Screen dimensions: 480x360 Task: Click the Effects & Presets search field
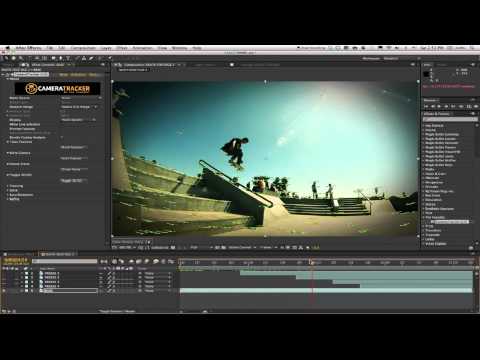[450, 119]
